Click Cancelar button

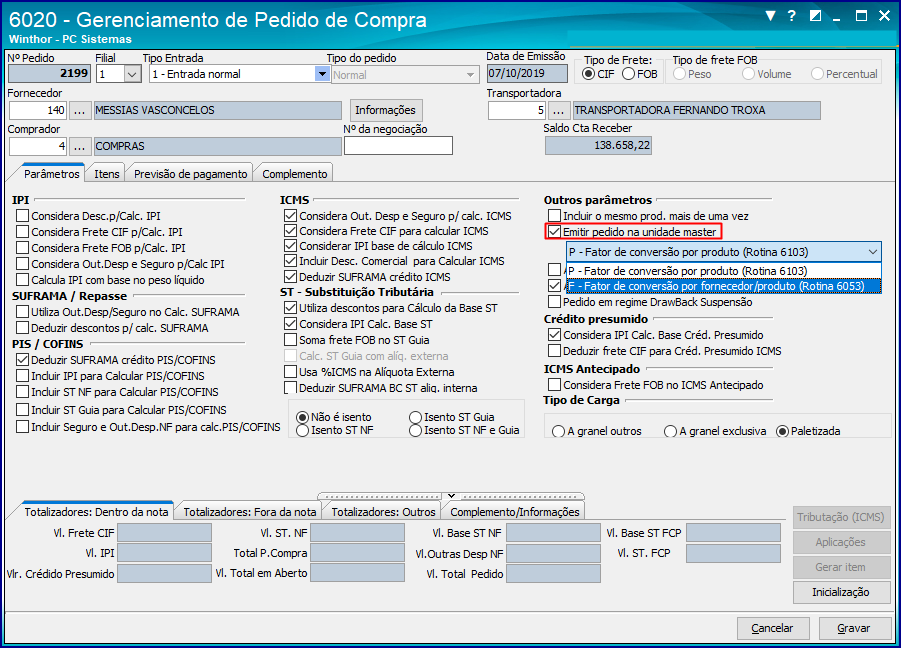click(x=772, y=628)
